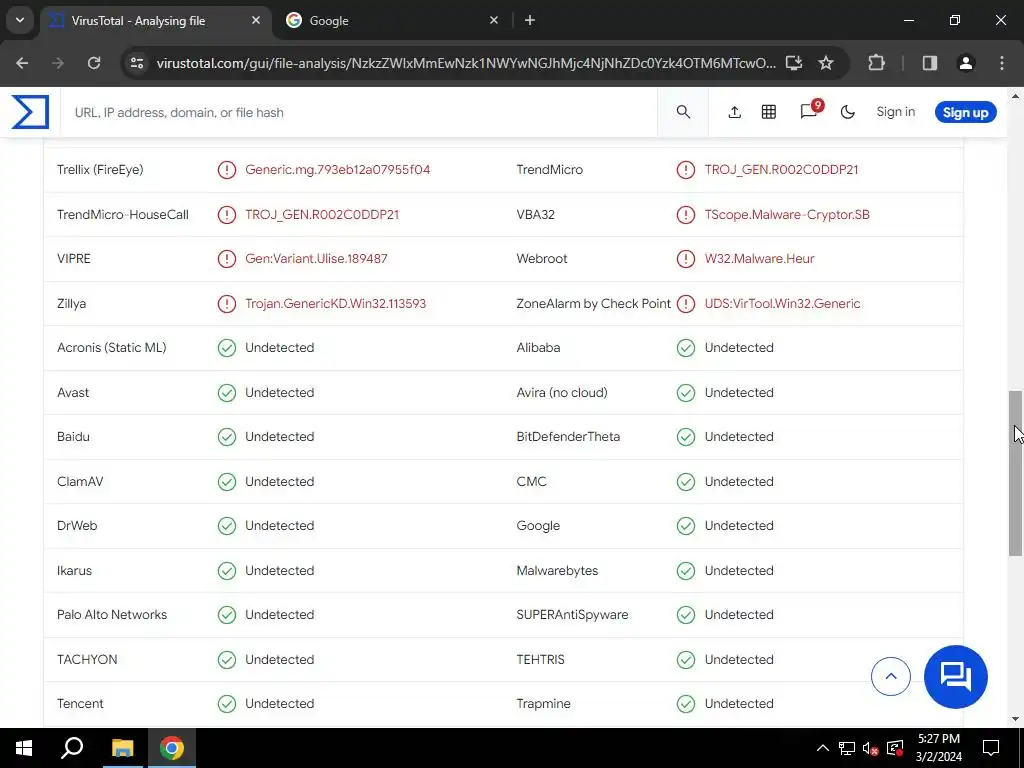Click the search magnifier icon in VirusTotal
This screenshot has width=1024, height=768.
tap(683, 112)
